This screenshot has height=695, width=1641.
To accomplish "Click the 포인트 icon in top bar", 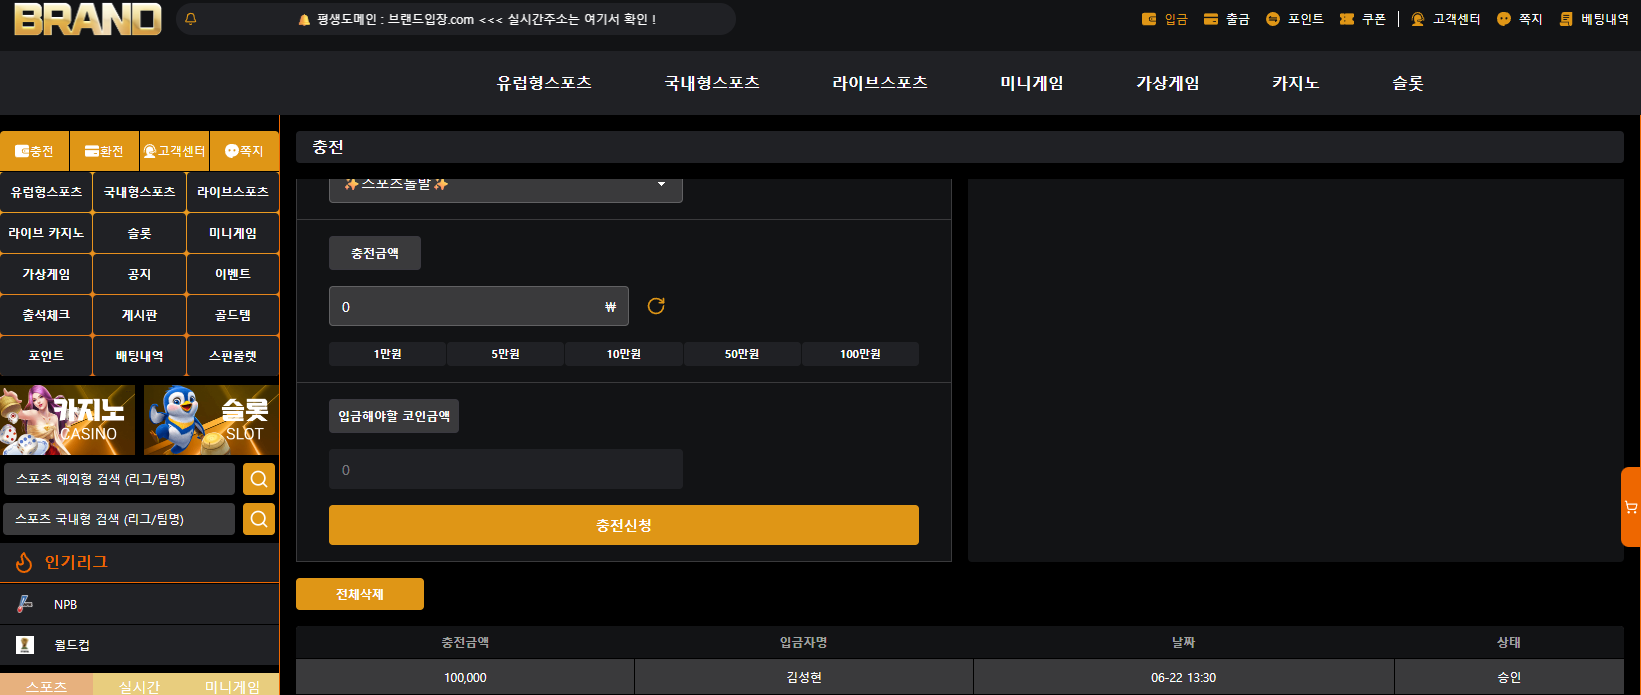I will click(x=1272, y=19).
